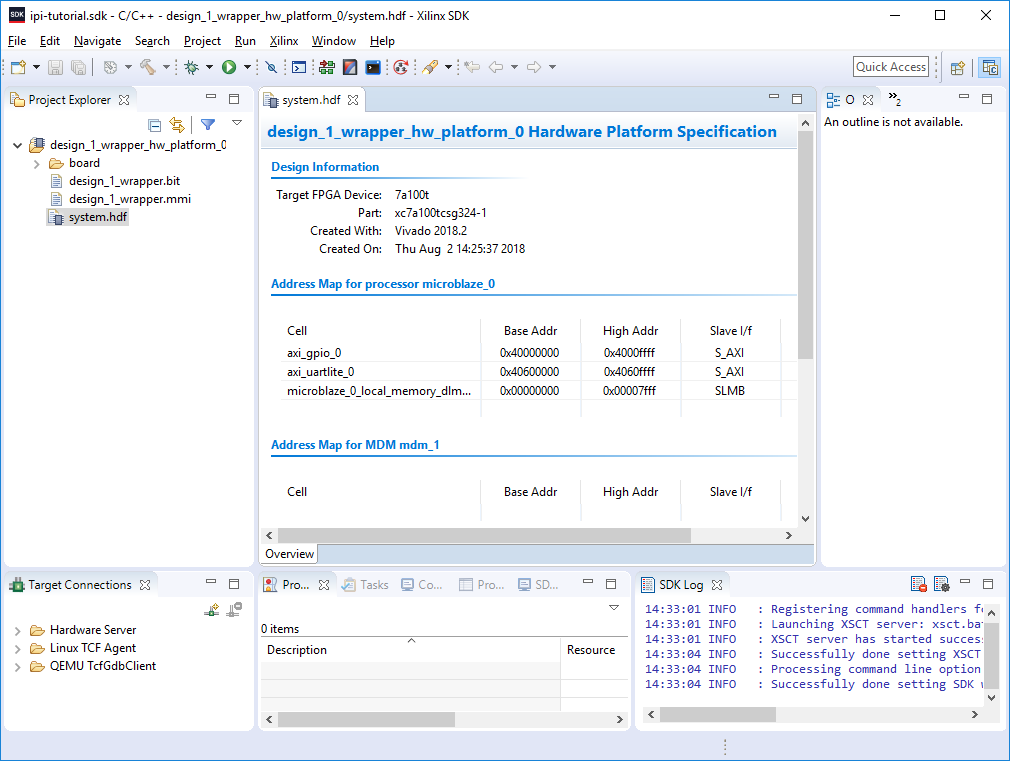Click the Skip All Breakpoints icon

point(271,67)
